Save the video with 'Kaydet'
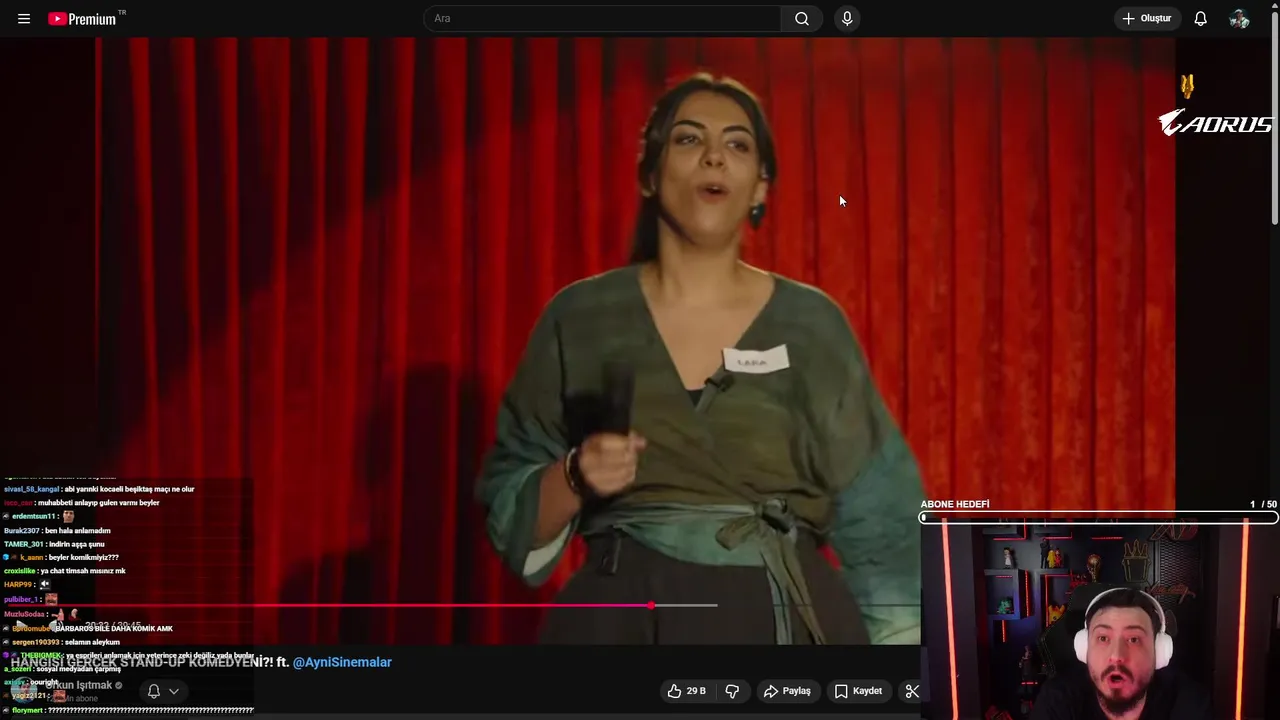Viewport: 1280px width, 720px height. [858, 691]
